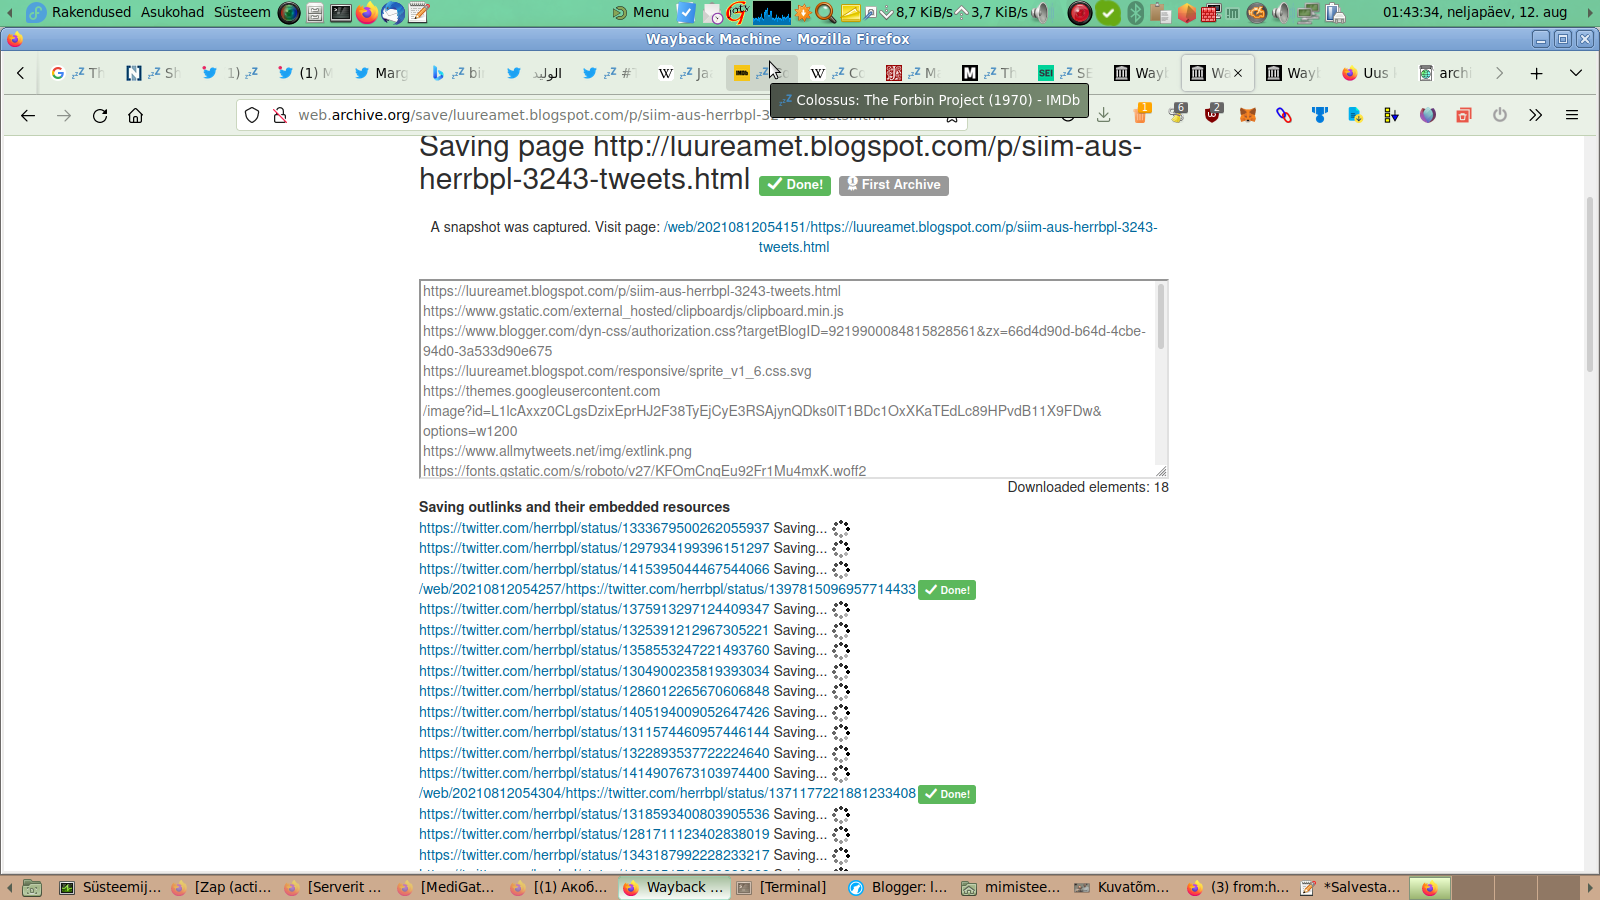Image resolution: width=1600 pixels, height=900 pixels.
Task: Switch to the [Terminal] taskbar window
Action: click(x=782, y=887)
